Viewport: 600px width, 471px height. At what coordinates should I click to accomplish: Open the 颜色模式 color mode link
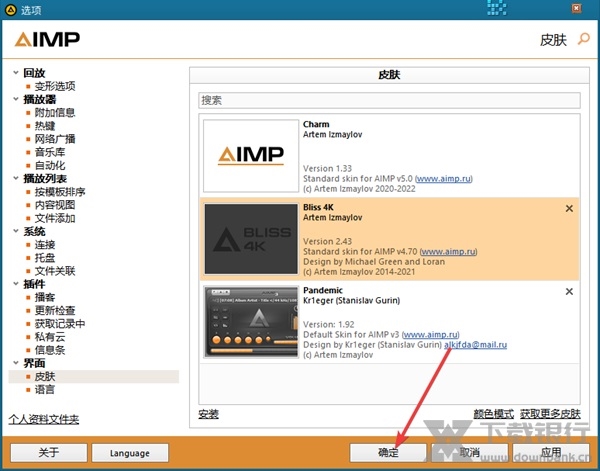click(494, 414)
